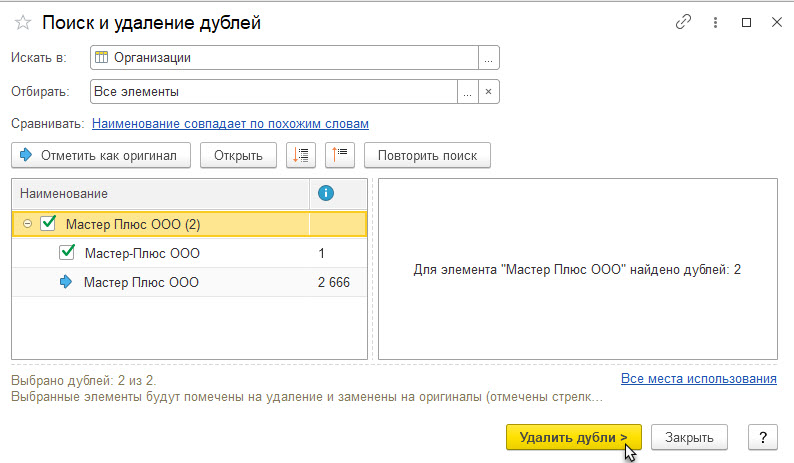Click the blue arrow original marker icon
794x463 pixels.
pos(67,283)
